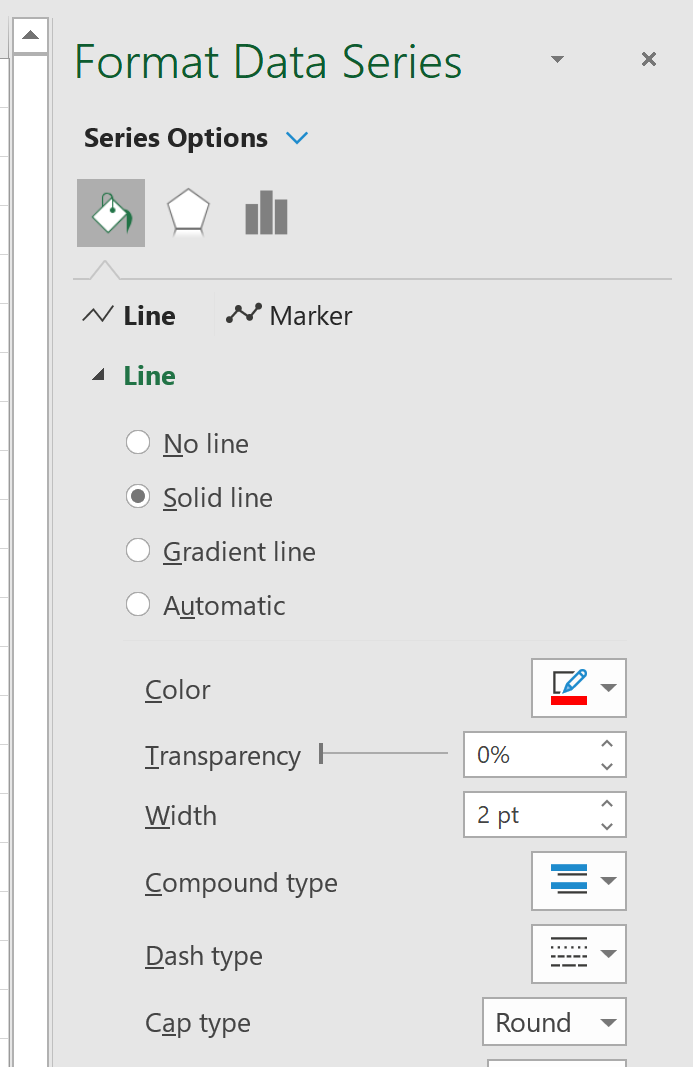Switch to the Marker tab
The width and height of the screenshot is (693, 1067).
pos(310,314)
